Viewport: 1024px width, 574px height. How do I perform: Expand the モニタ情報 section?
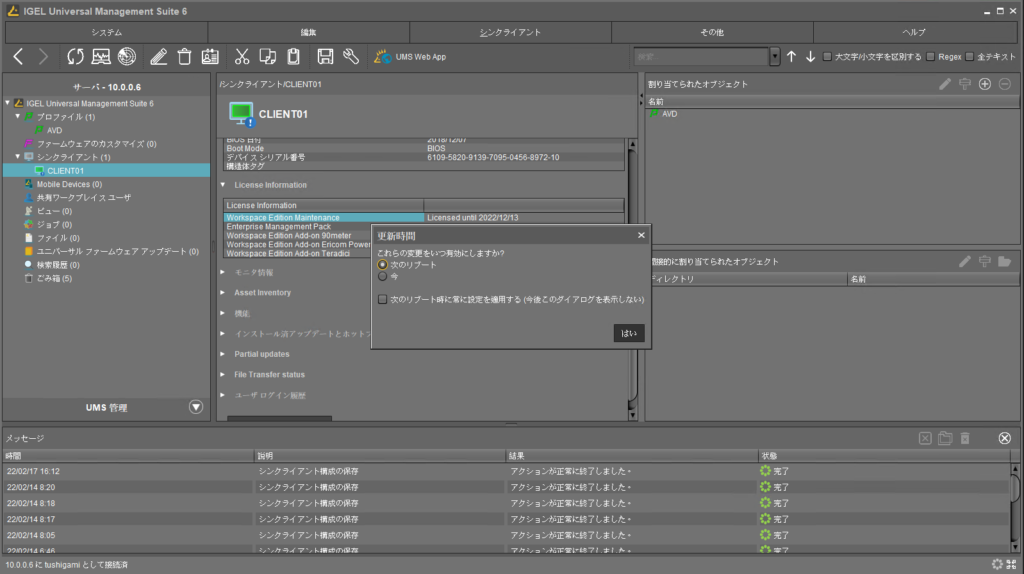tap(223, 272)
